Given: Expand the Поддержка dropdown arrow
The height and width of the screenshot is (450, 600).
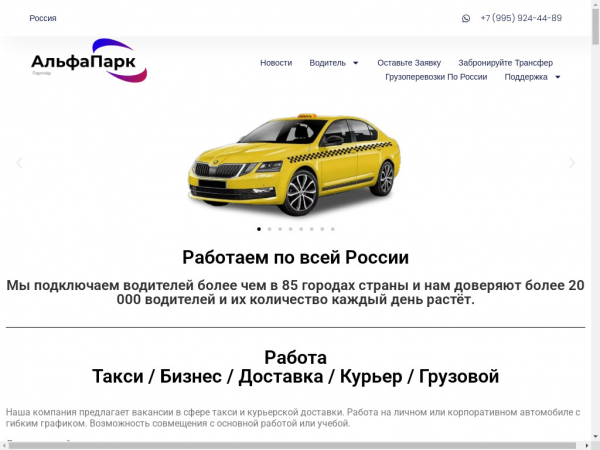Looking at the screenshot, I should pyautogui.click(x=558, y=77).
